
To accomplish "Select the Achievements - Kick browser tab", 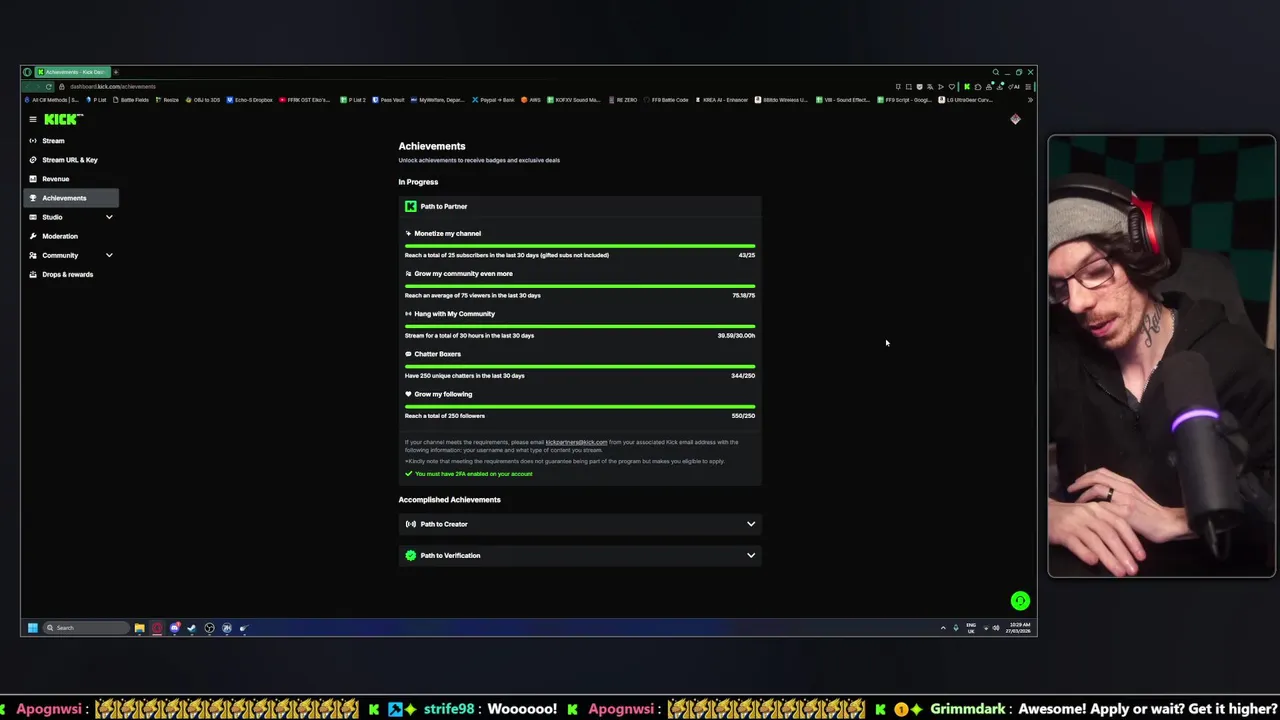I will (72, 72).
